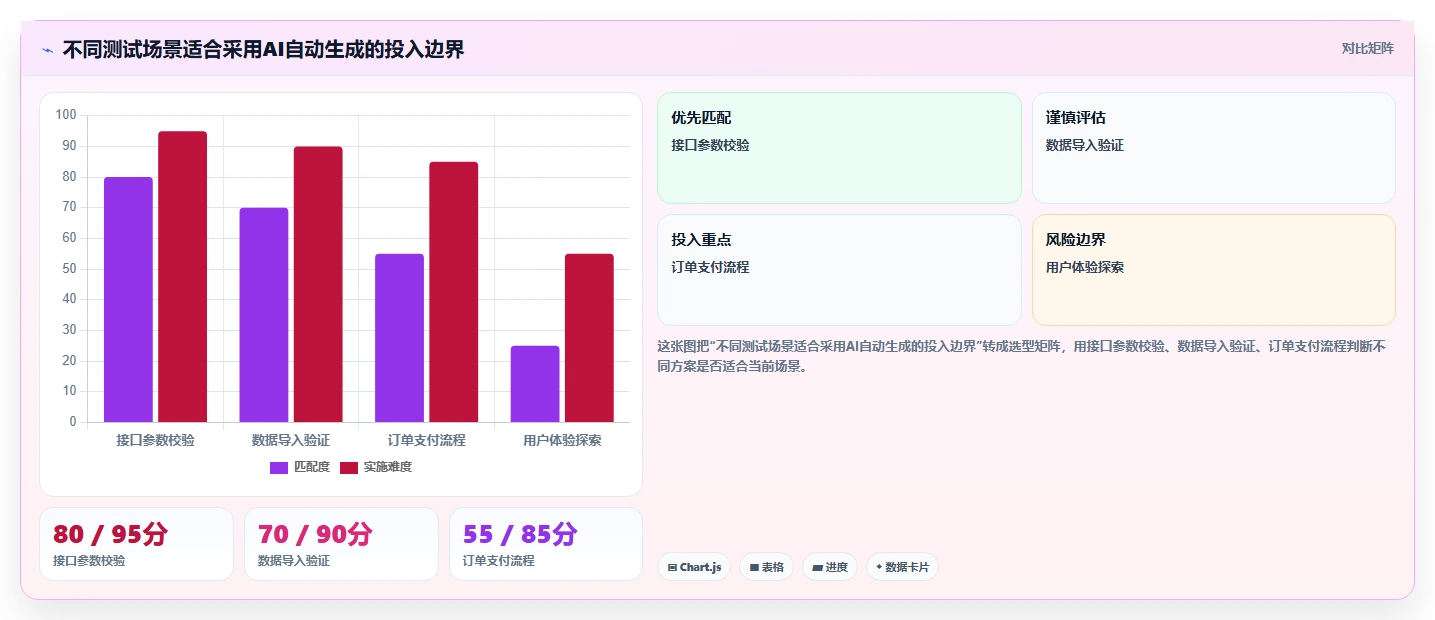Toggle the 实施难度 legend entry
The width and height of the screenshot is (1435, 620).
click(x=376, y=467)
